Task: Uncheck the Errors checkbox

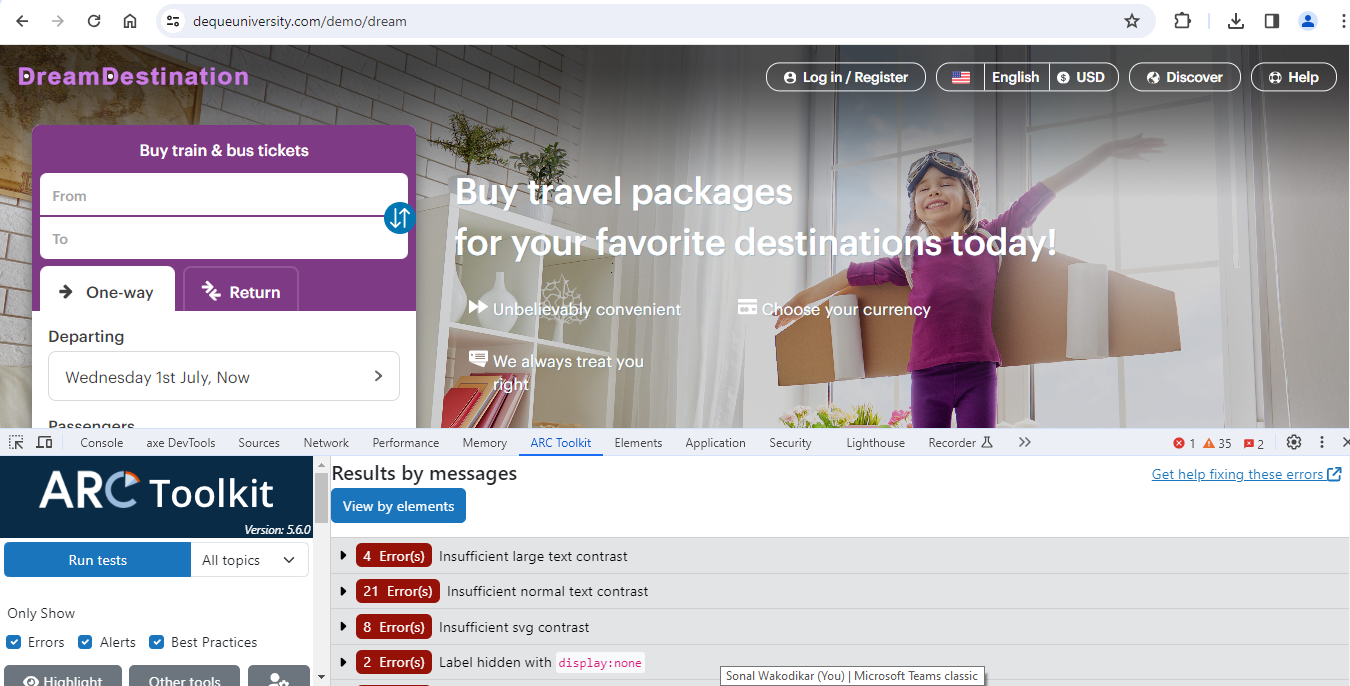Action: 14,642
